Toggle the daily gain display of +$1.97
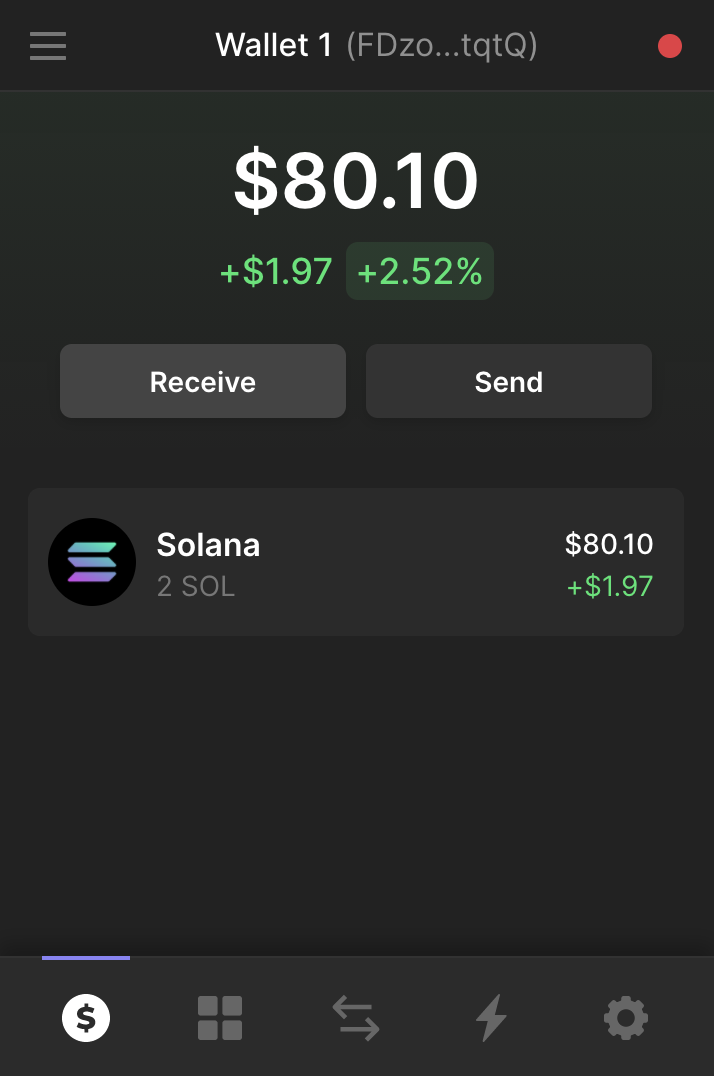The image size is (714, 1076). pos(275,270)
